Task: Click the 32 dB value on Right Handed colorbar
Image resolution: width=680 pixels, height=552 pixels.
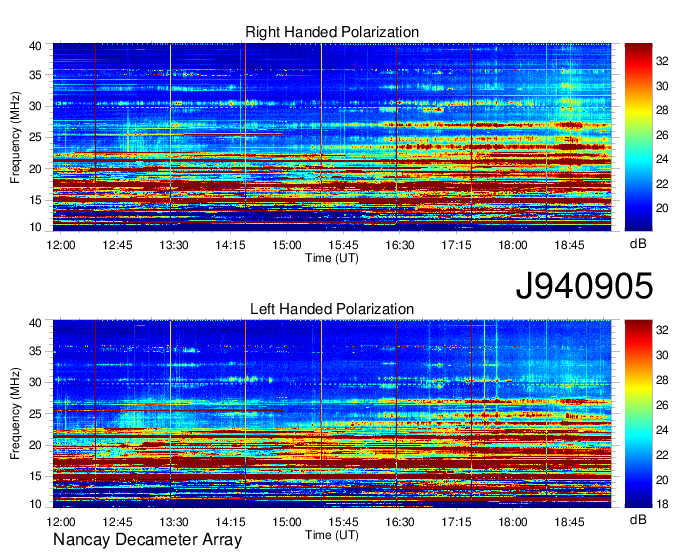Action: [662, 62]
